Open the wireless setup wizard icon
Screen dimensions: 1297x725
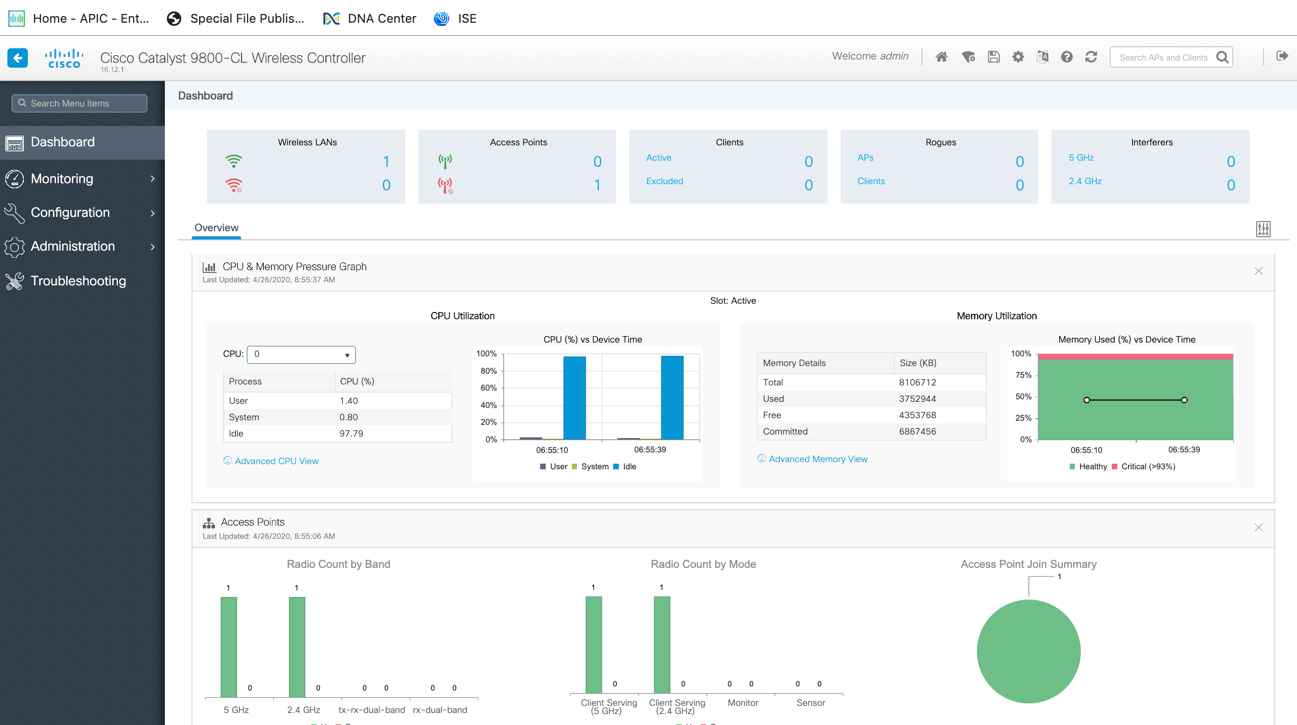tap(968, 57)
